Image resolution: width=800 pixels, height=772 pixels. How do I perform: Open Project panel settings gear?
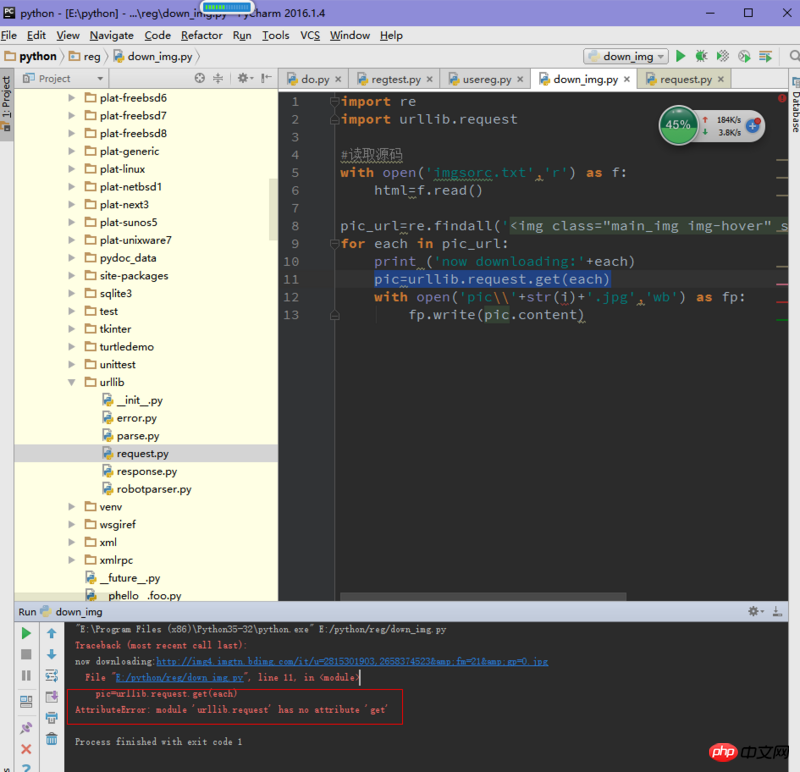pos(243,78)
